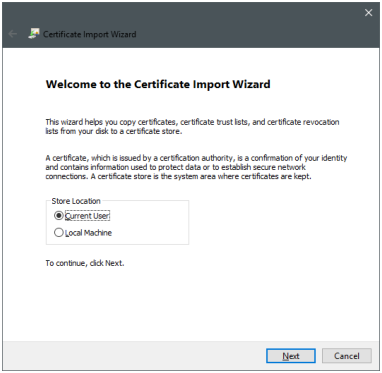Cancel the Certificate Import Wizard

(347, 356)
